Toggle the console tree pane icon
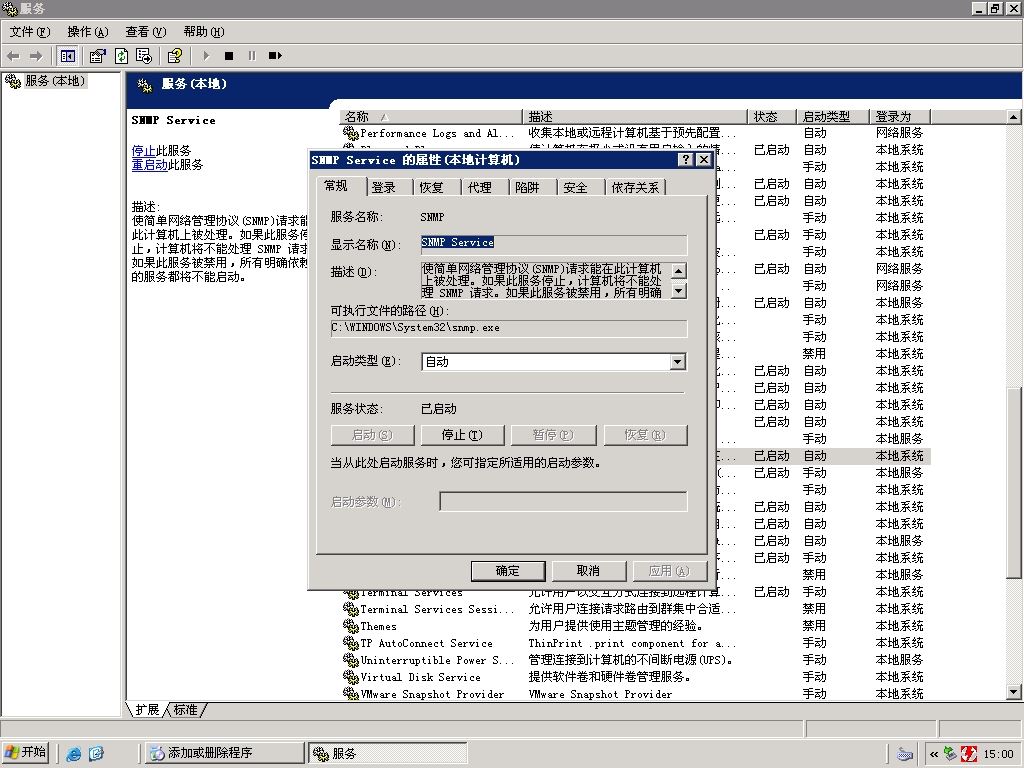The width and height of the screenshot is (1024, 768). click(67, 56)
